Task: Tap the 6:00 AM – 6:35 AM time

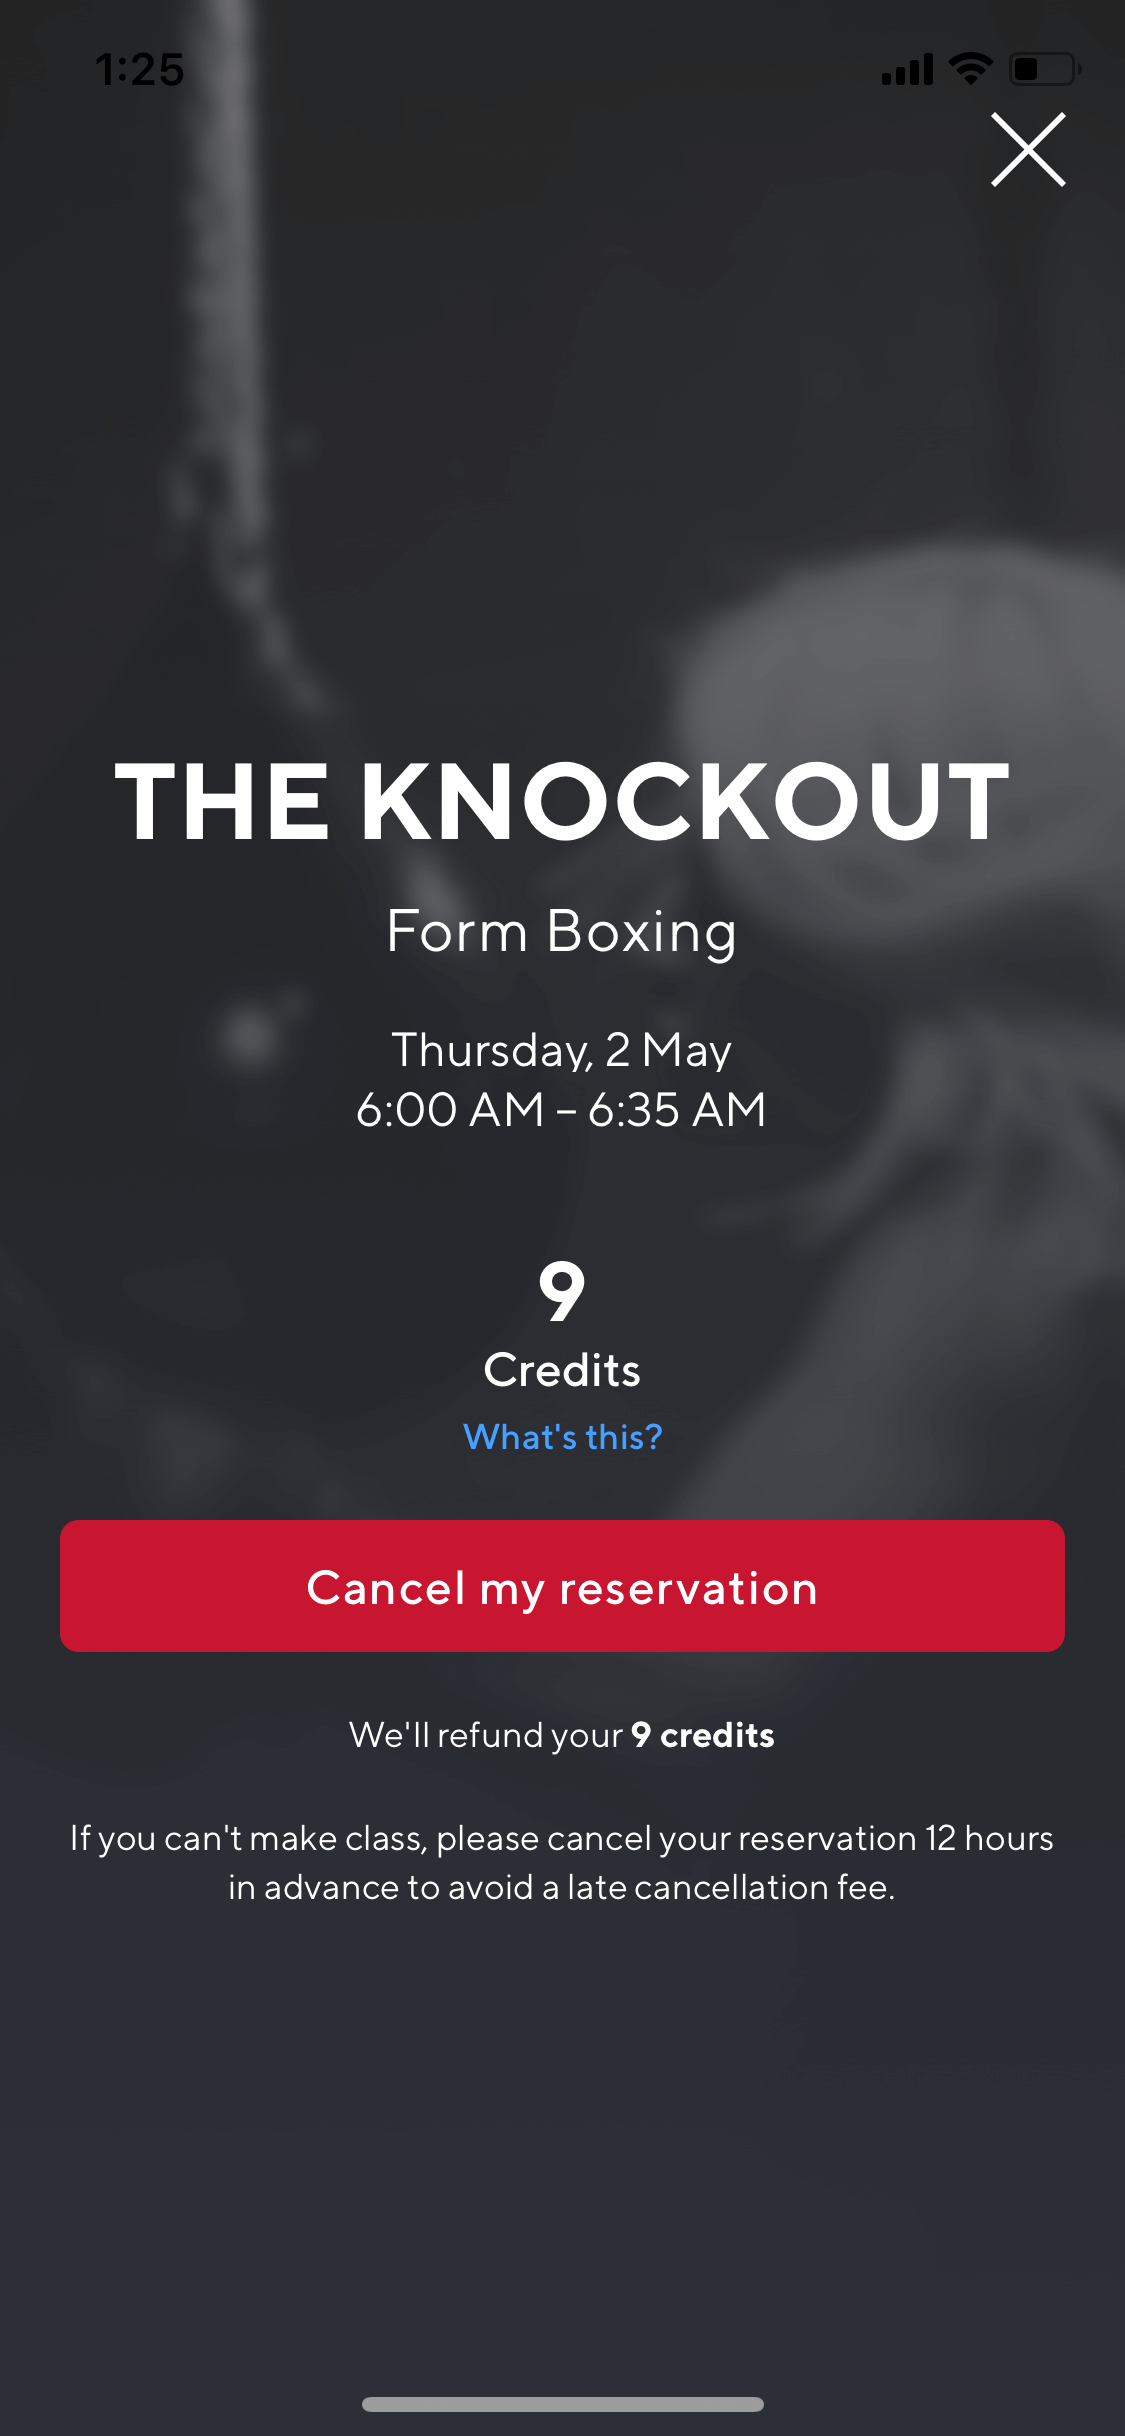Action: point(562,1110)
